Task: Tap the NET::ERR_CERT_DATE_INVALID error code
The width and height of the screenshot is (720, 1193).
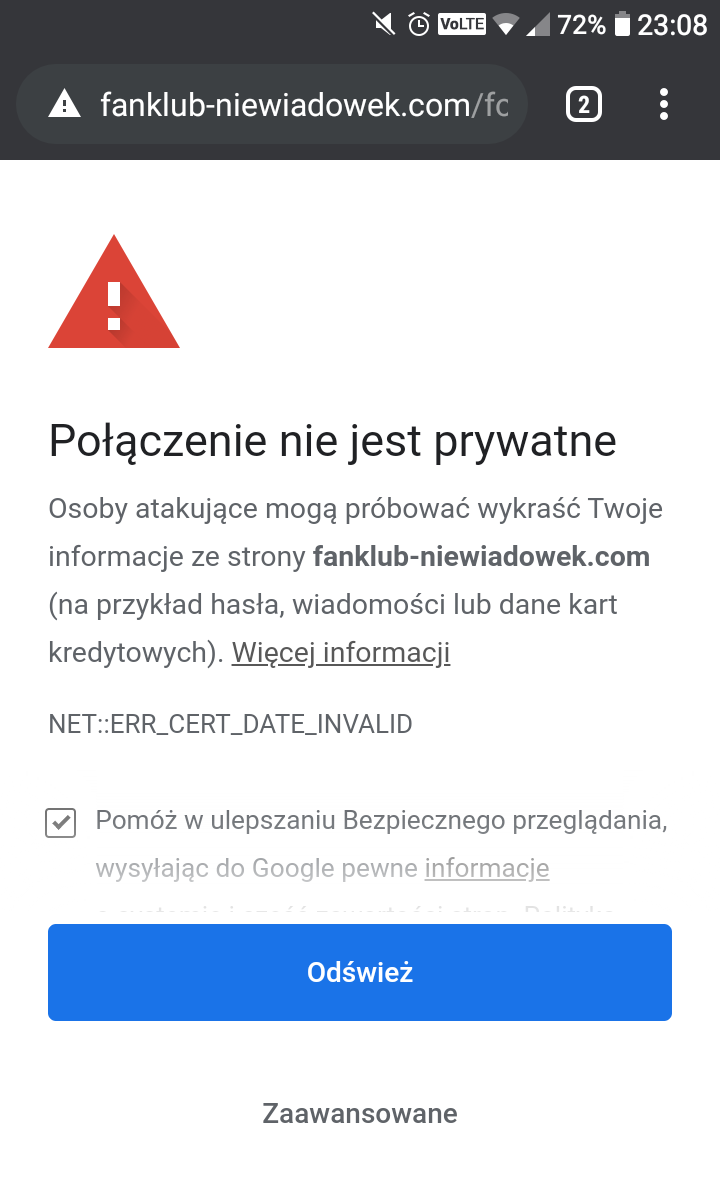Action: pyautogui.click(x=230, y=724)
